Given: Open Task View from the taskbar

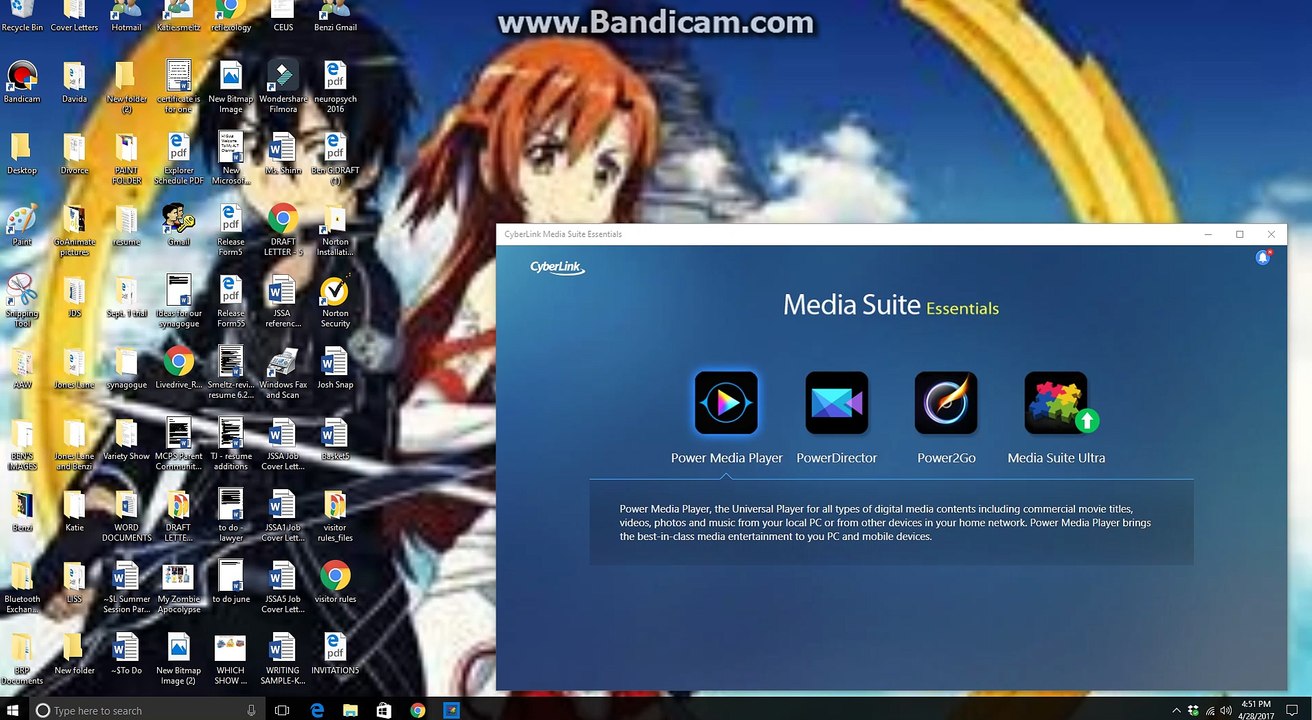Looking at the screenshot, I should click(x=282, y=710).
